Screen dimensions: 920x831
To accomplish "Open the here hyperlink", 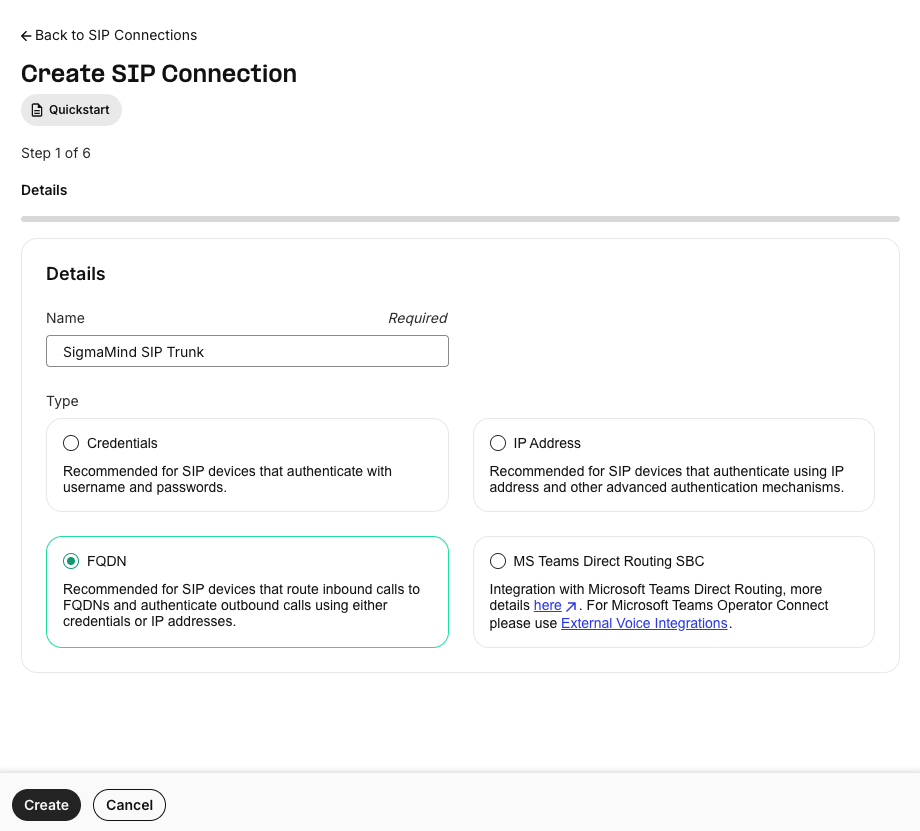I will click(x=549, y=605).
